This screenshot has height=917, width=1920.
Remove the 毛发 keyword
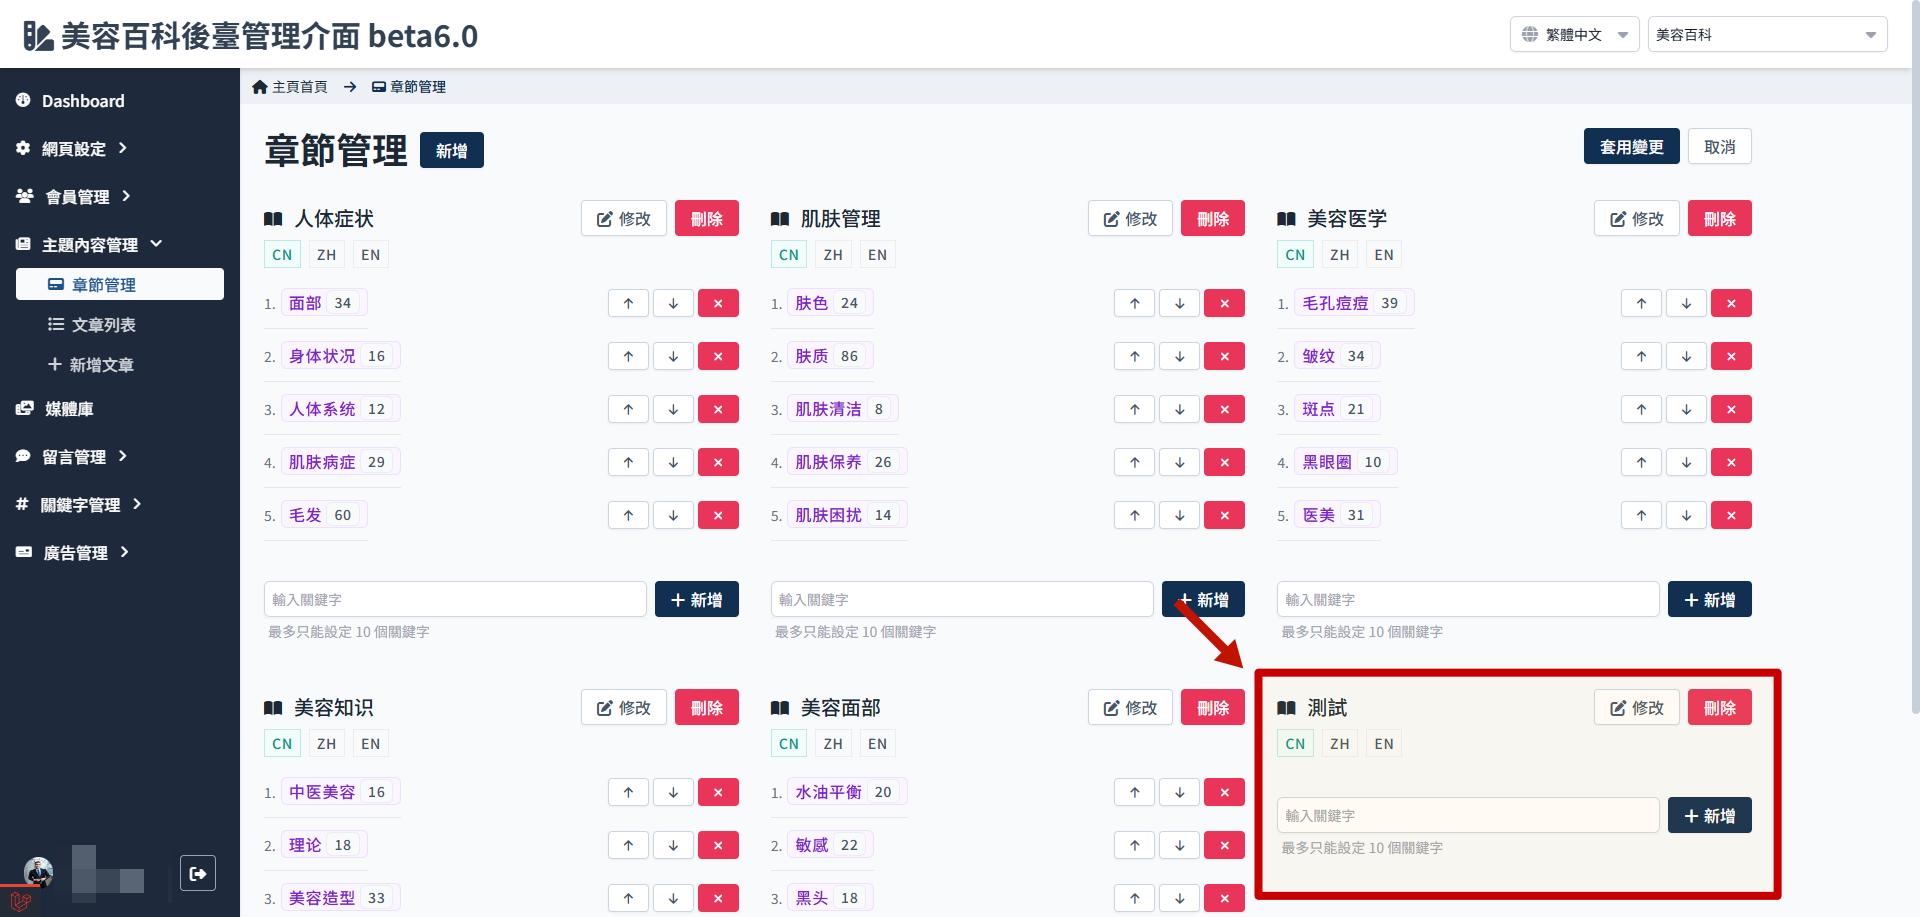pos(718,515)
